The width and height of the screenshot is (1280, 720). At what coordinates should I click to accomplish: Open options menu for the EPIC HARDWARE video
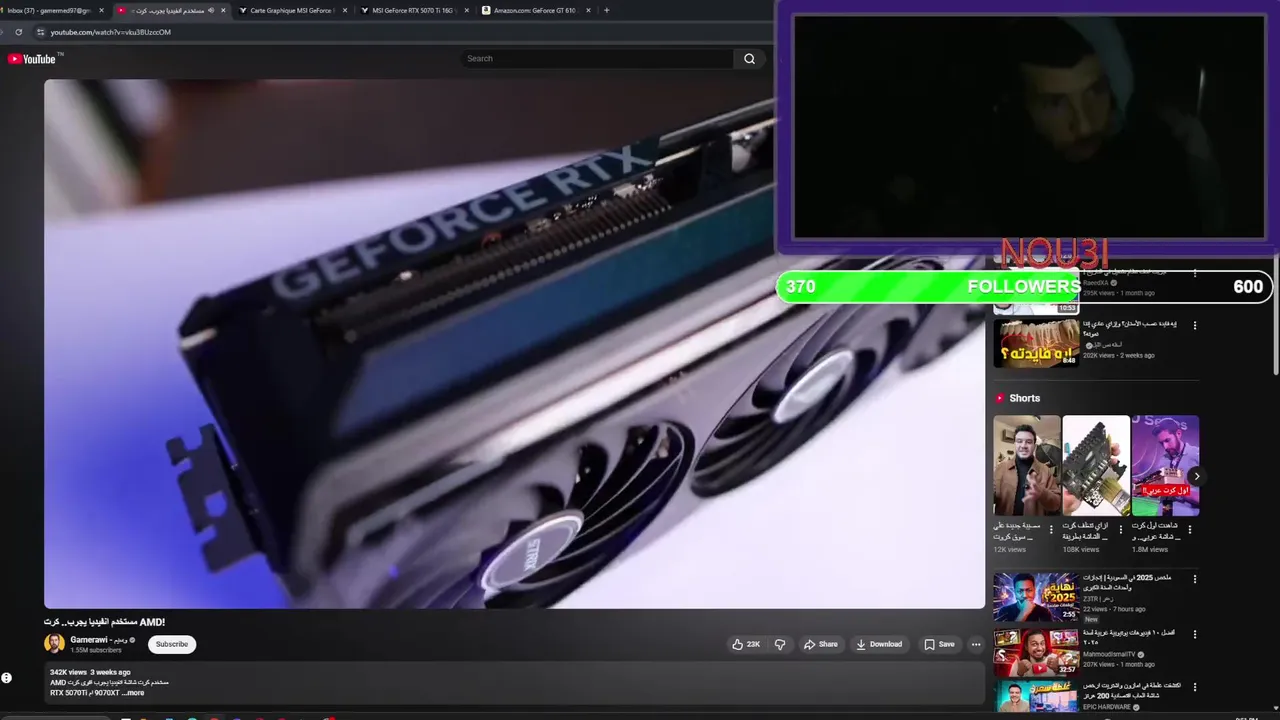pos(1194,687)
